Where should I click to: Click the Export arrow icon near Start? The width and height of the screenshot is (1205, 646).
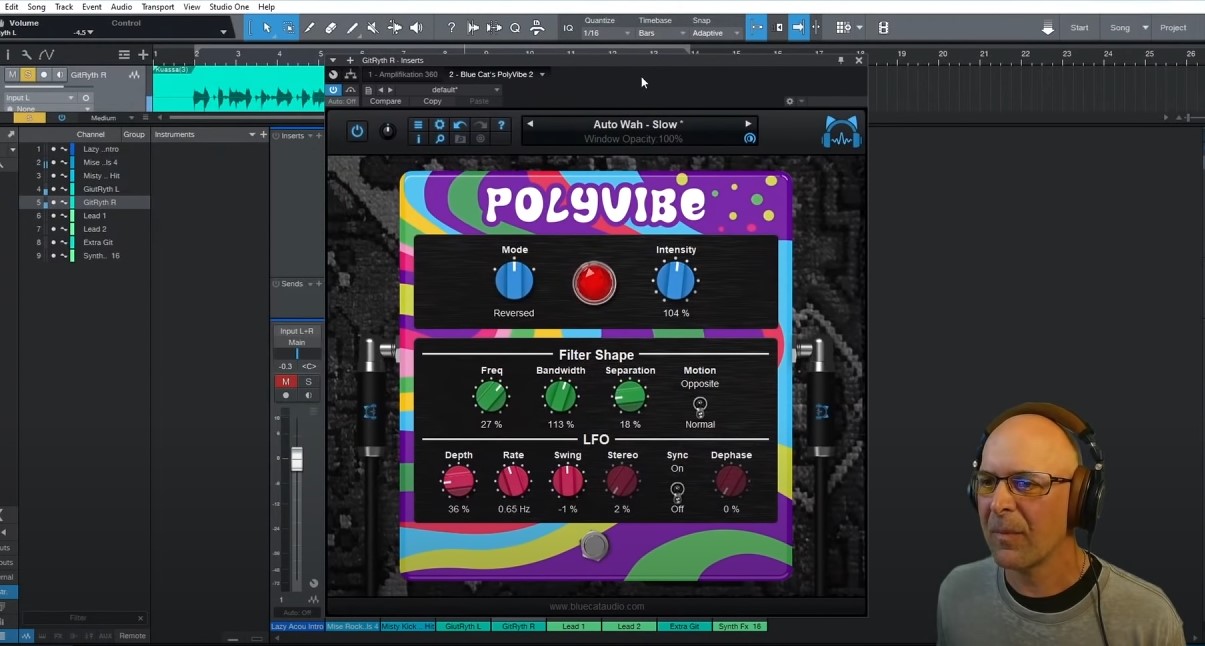(x=1047, y=29)
